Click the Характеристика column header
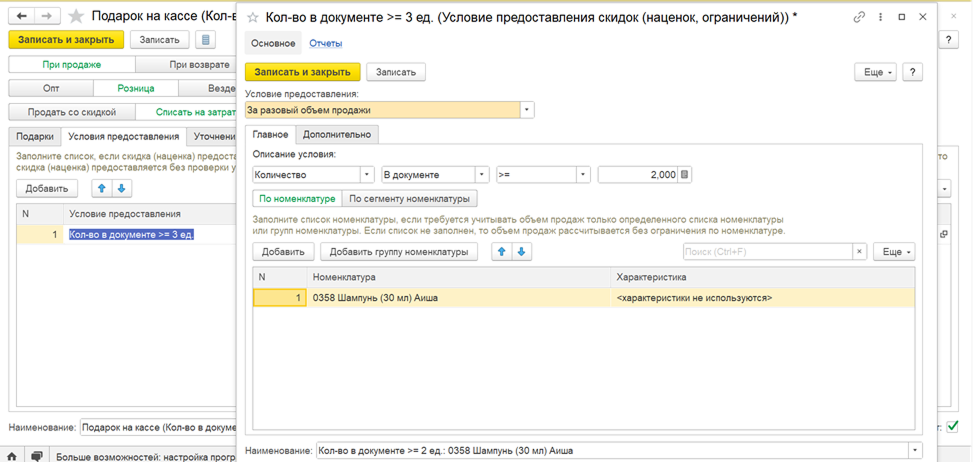The image size is (974, 462). pos(763,277)
